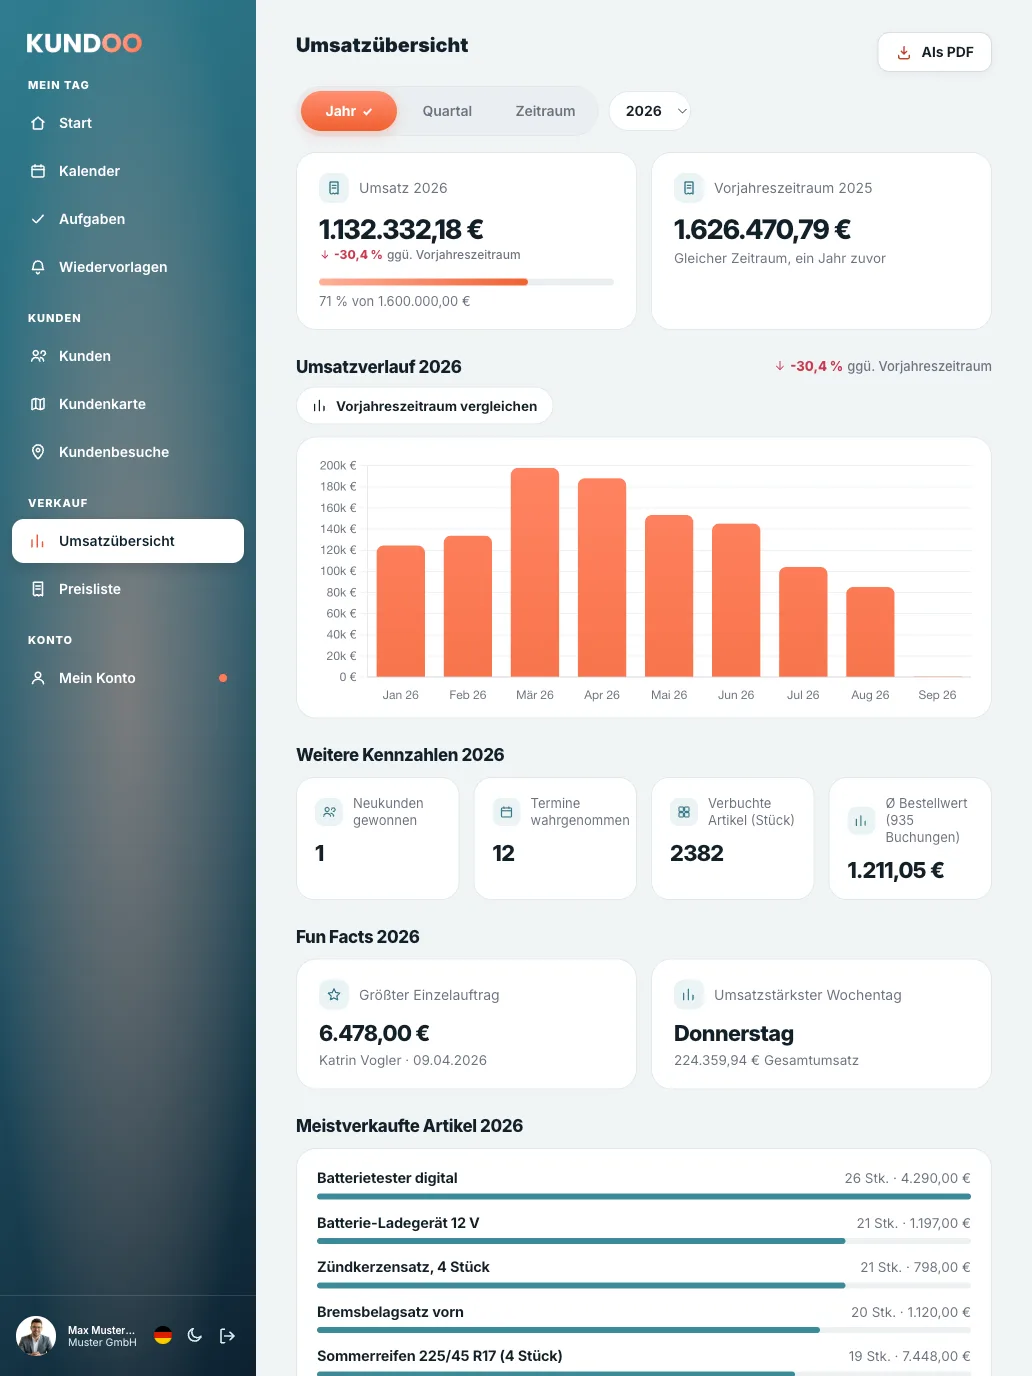Select the Zeitraum period option
The width and height of the screenshot is (1032, 1376).
545,111
